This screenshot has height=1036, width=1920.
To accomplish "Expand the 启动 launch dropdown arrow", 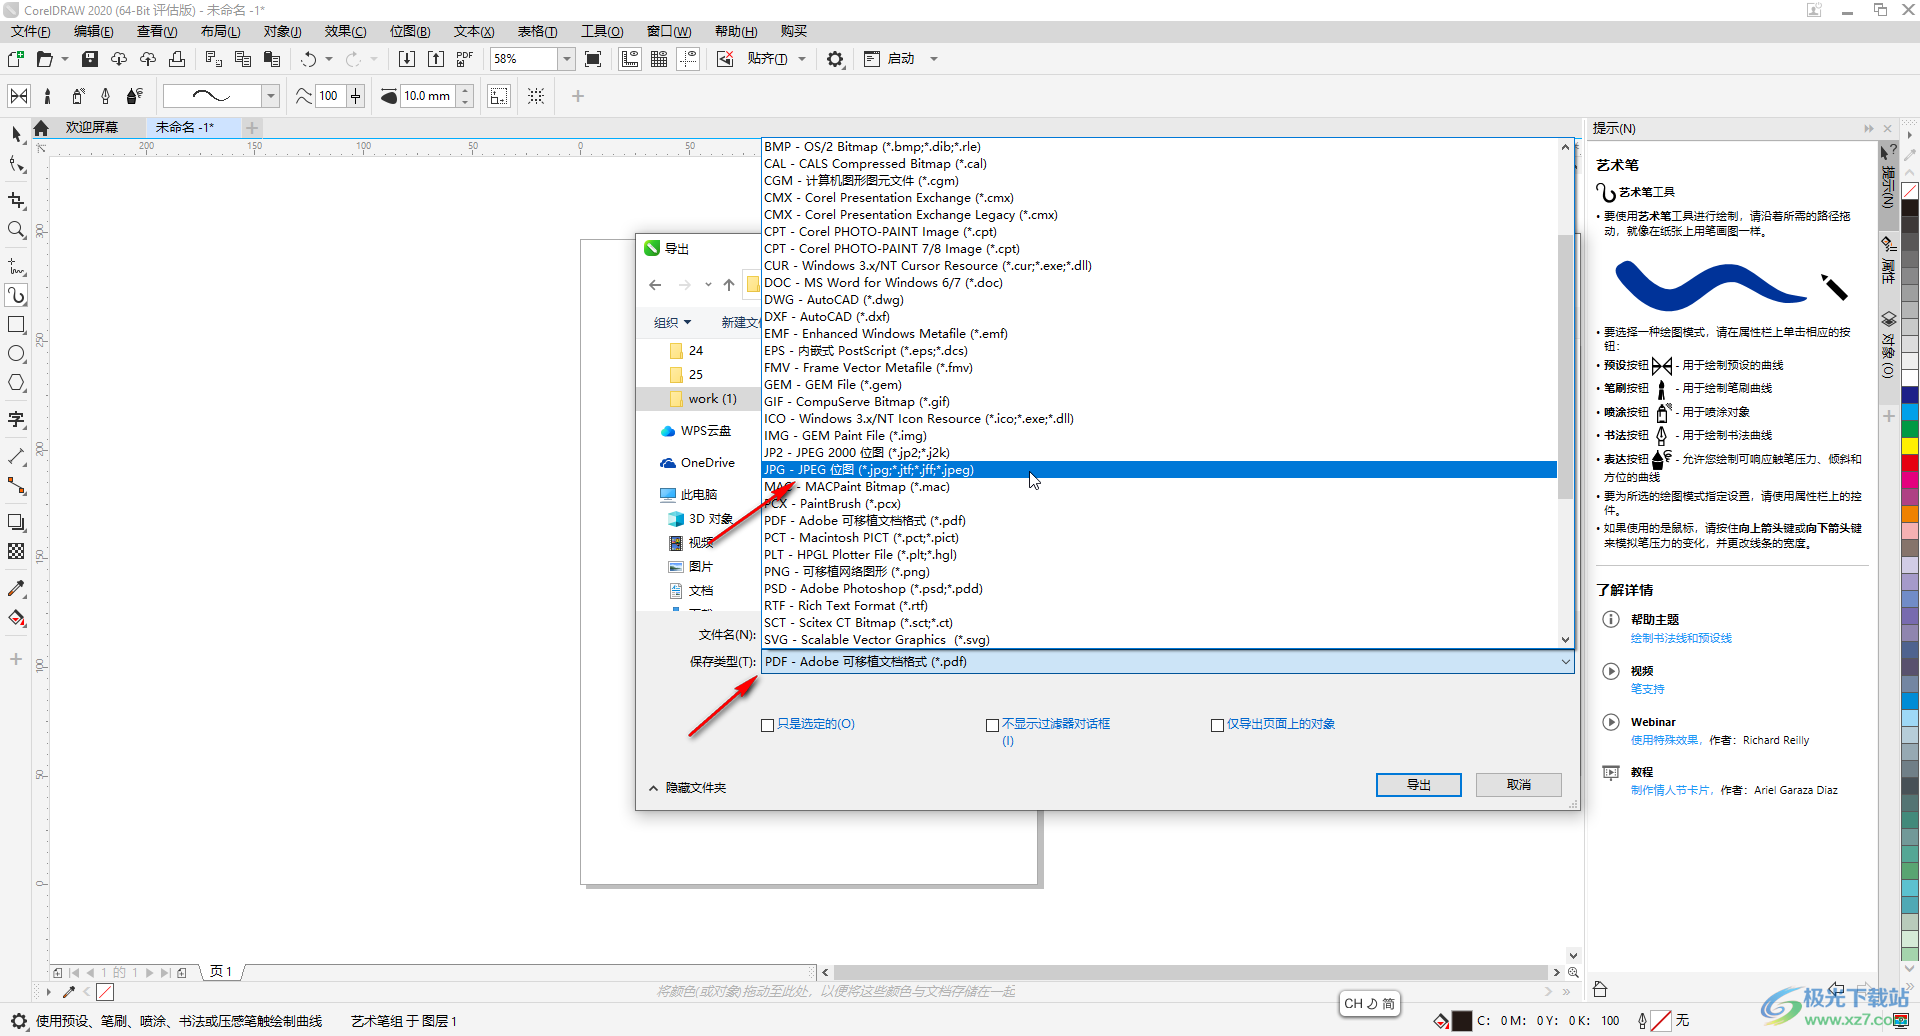I will [x=934, y=59].
